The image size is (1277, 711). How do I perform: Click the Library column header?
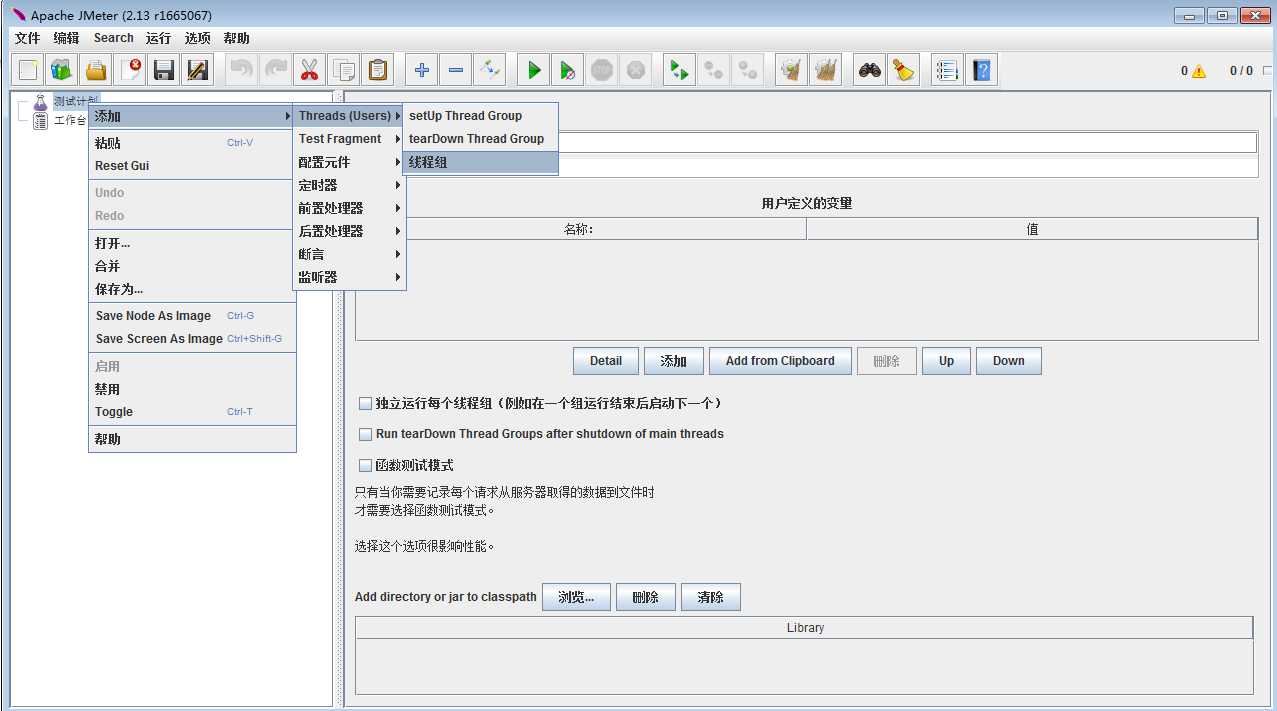[805, 628]
